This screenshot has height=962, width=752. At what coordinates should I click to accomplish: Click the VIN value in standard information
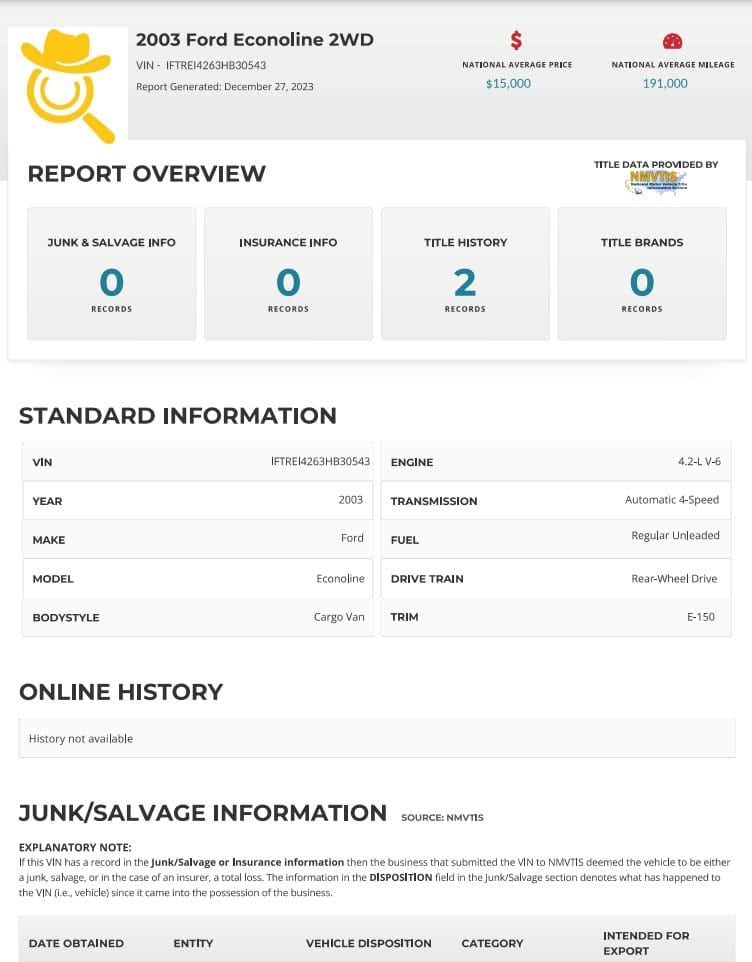coord(320,461)
